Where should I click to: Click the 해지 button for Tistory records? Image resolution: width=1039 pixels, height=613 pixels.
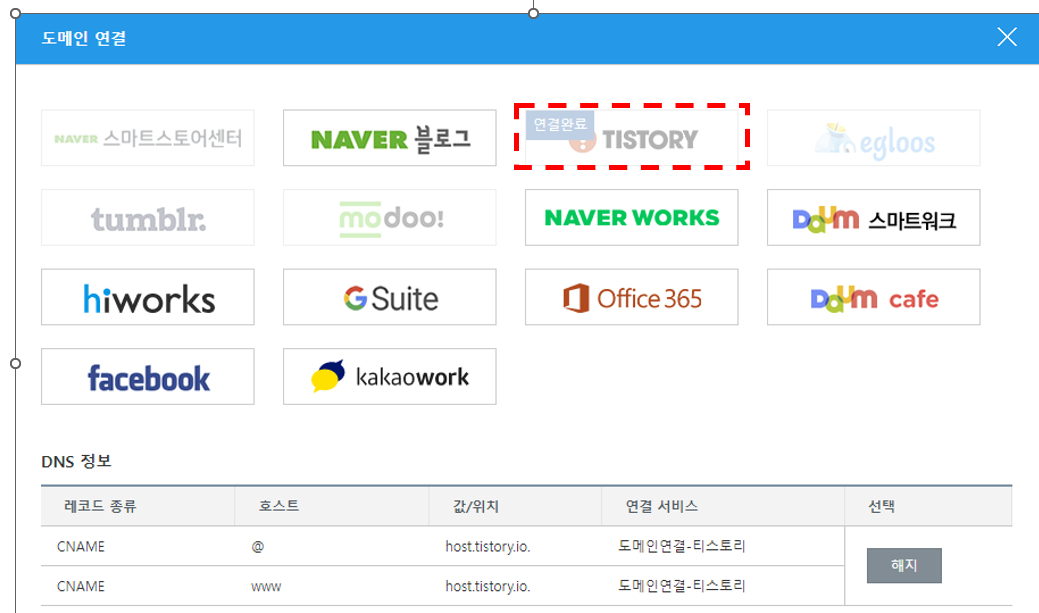pos(904,565)
